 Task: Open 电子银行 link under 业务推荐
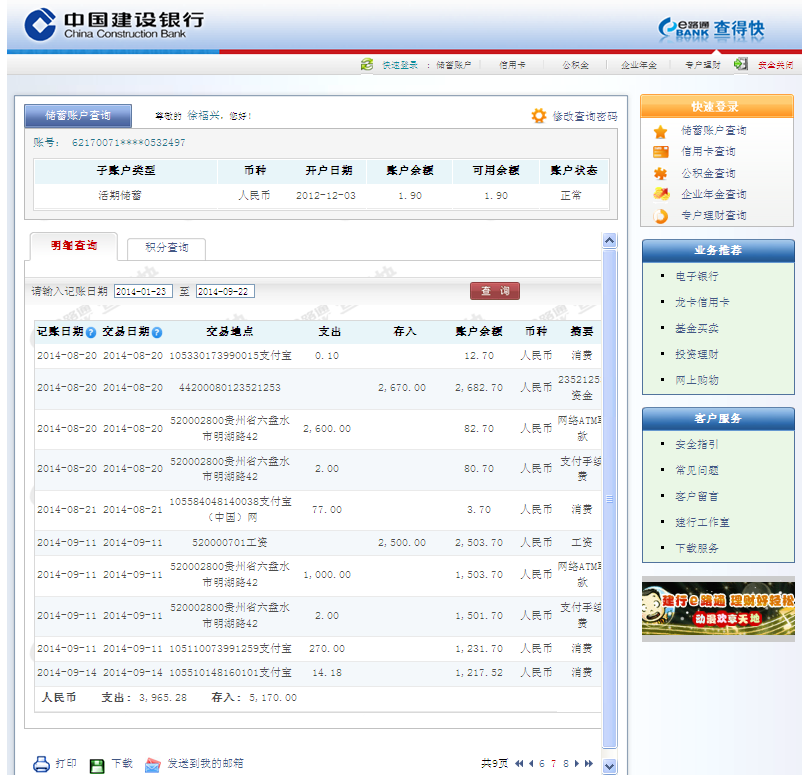[696, 276]
